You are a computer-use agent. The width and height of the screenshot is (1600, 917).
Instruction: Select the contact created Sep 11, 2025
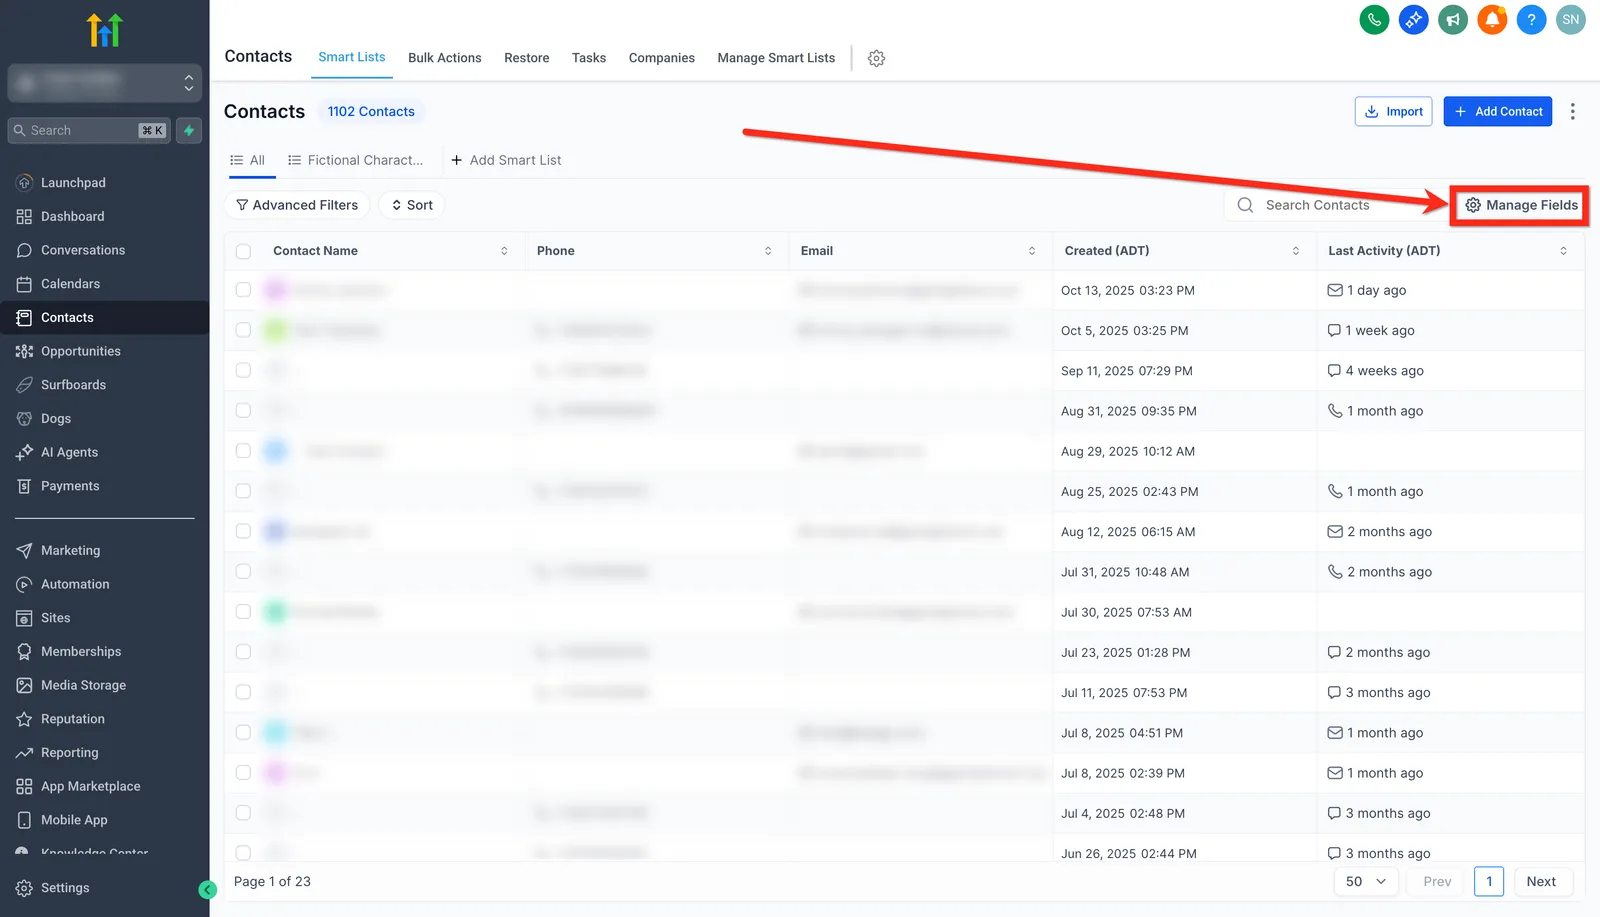click(243, 370)
